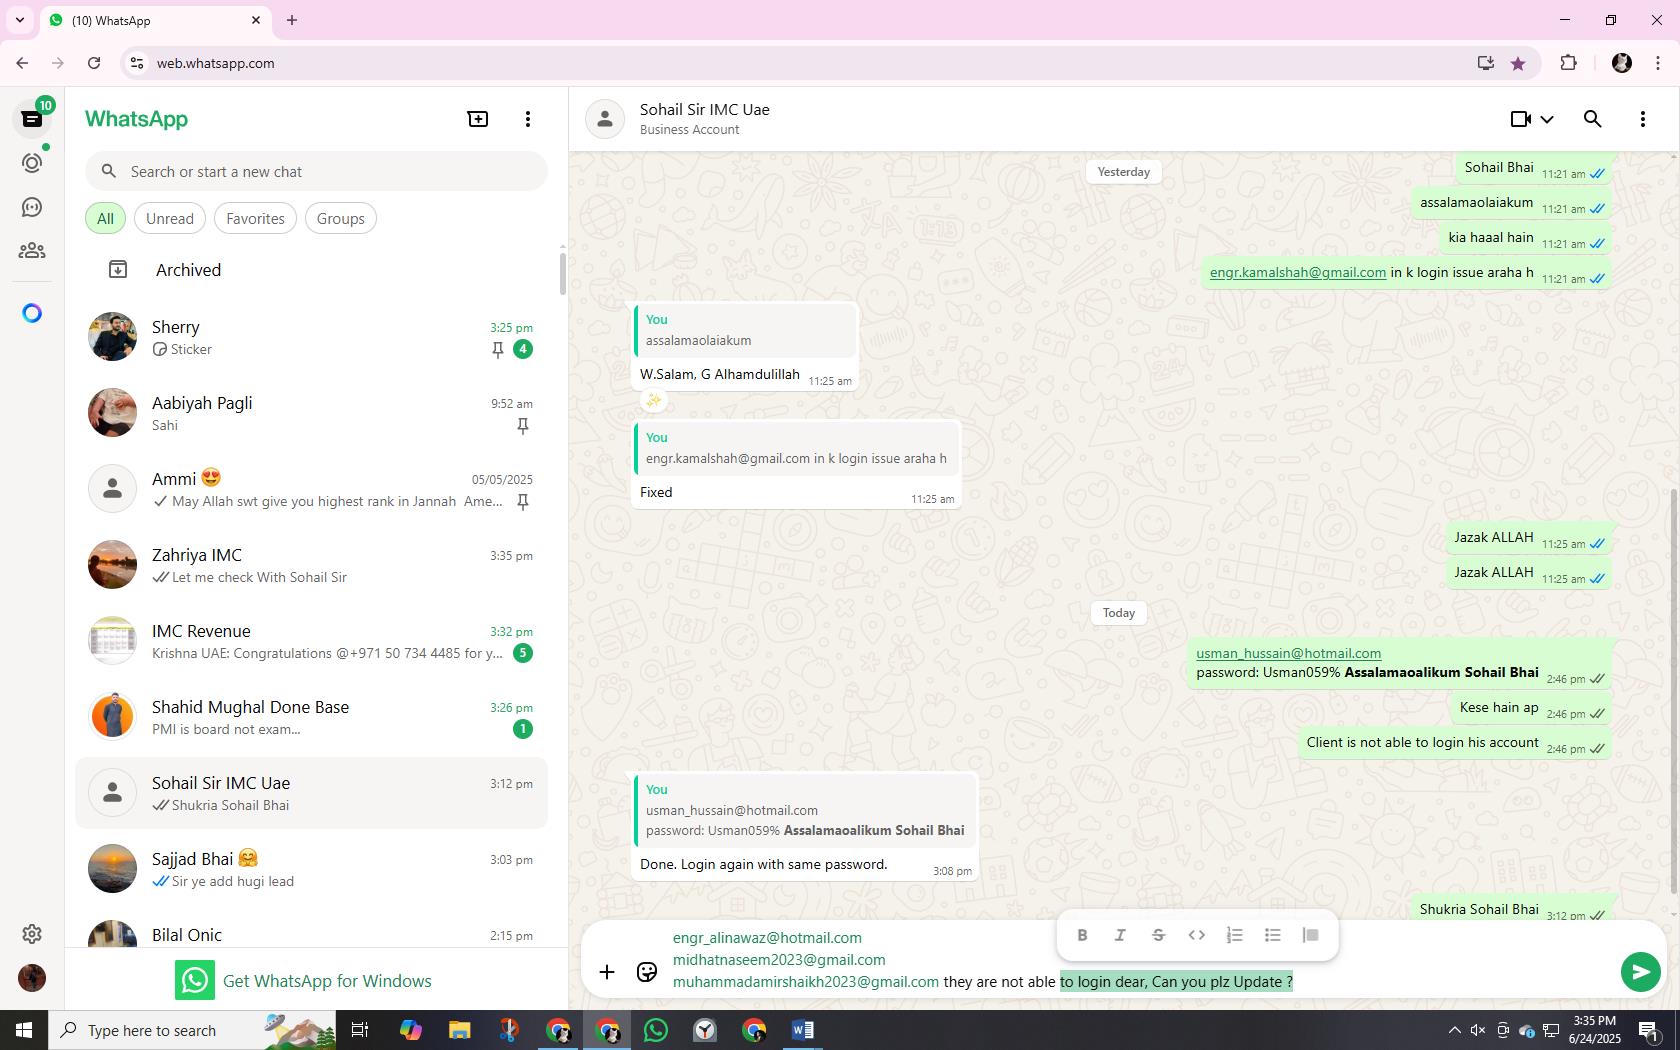Viewport: 1680px width, 1050px height.
Task: Open your profile picture in sidebar
Action: point(32,978)
